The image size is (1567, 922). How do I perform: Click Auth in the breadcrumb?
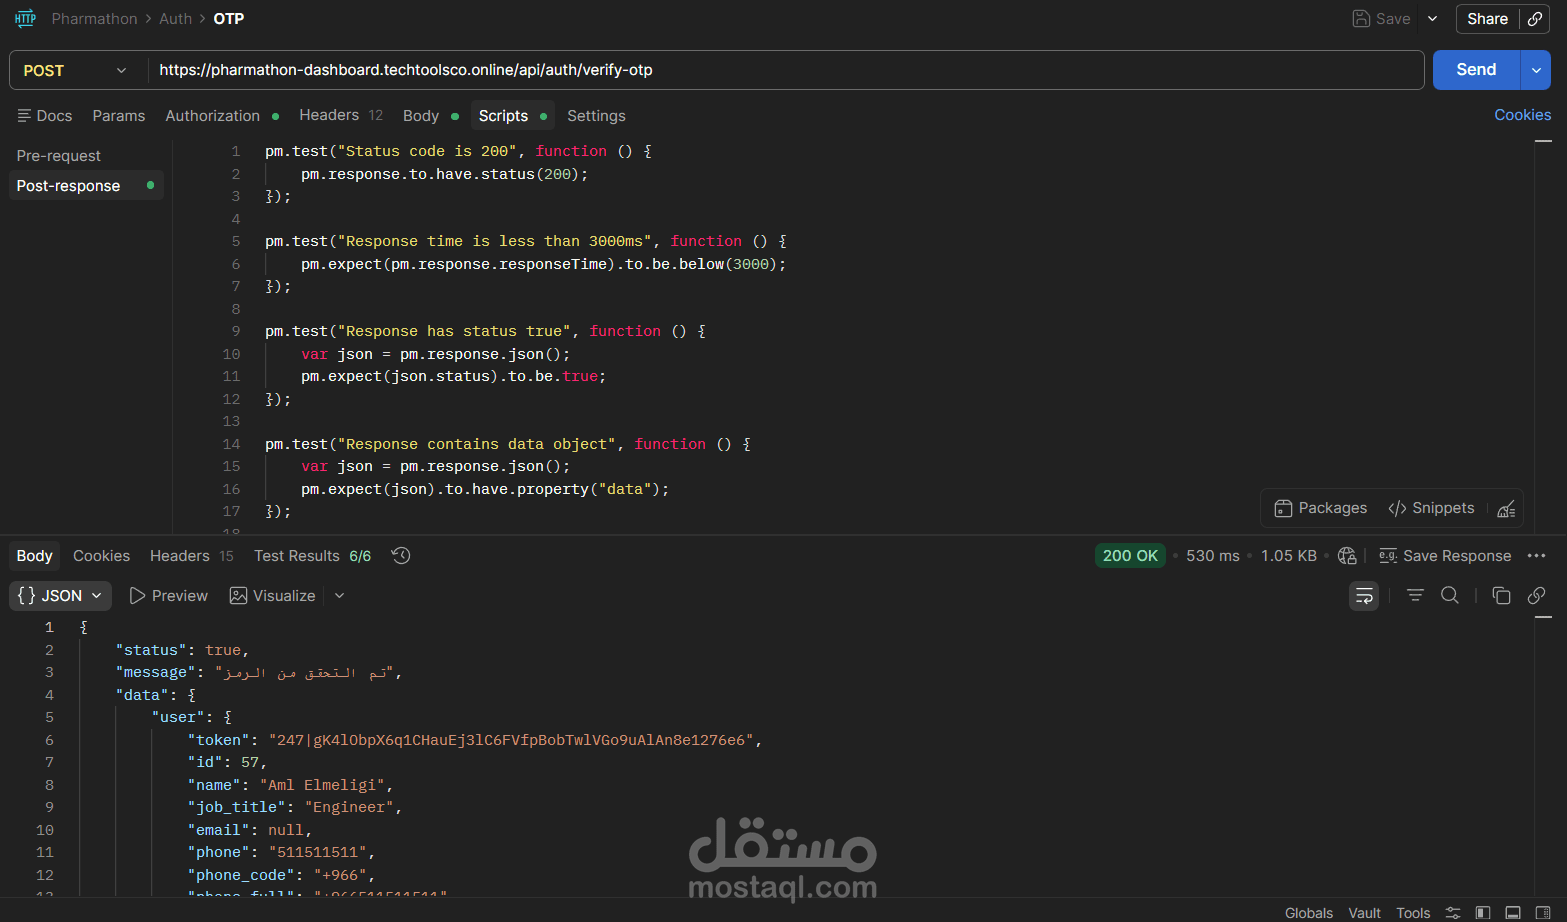[175, 19]
